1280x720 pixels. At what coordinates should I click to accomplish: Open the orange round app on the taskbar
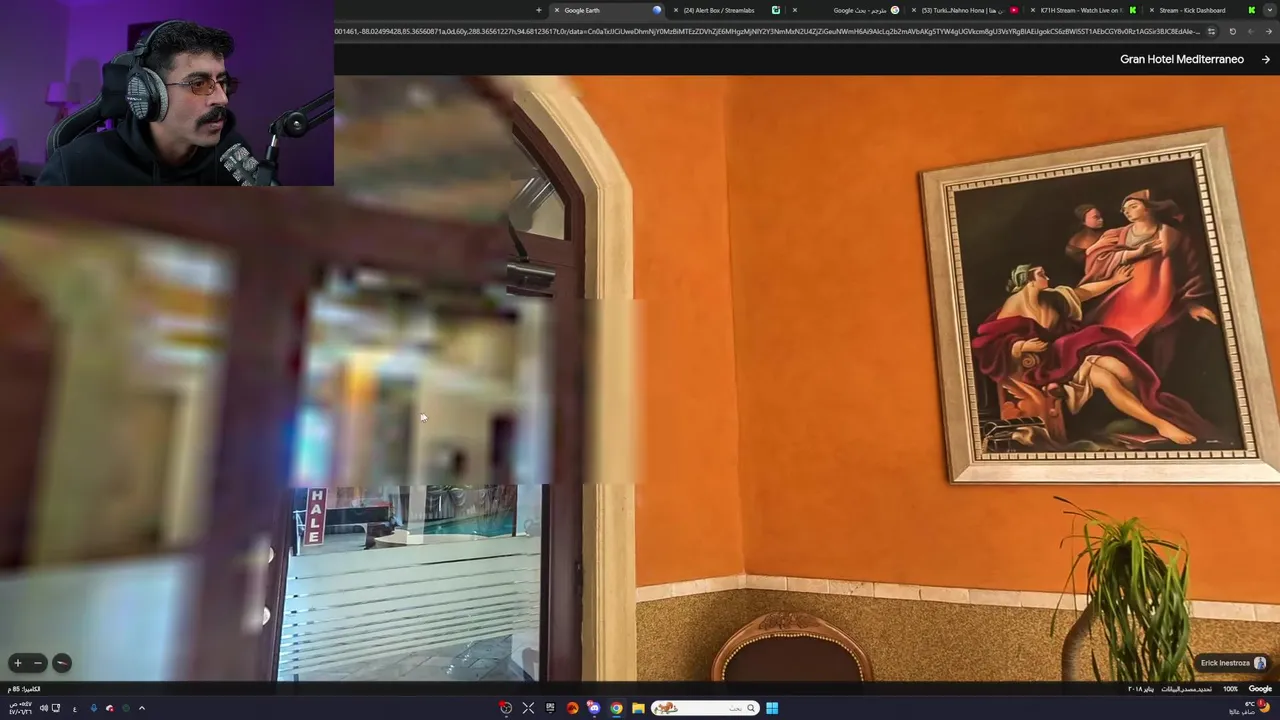tap(572, 708)
